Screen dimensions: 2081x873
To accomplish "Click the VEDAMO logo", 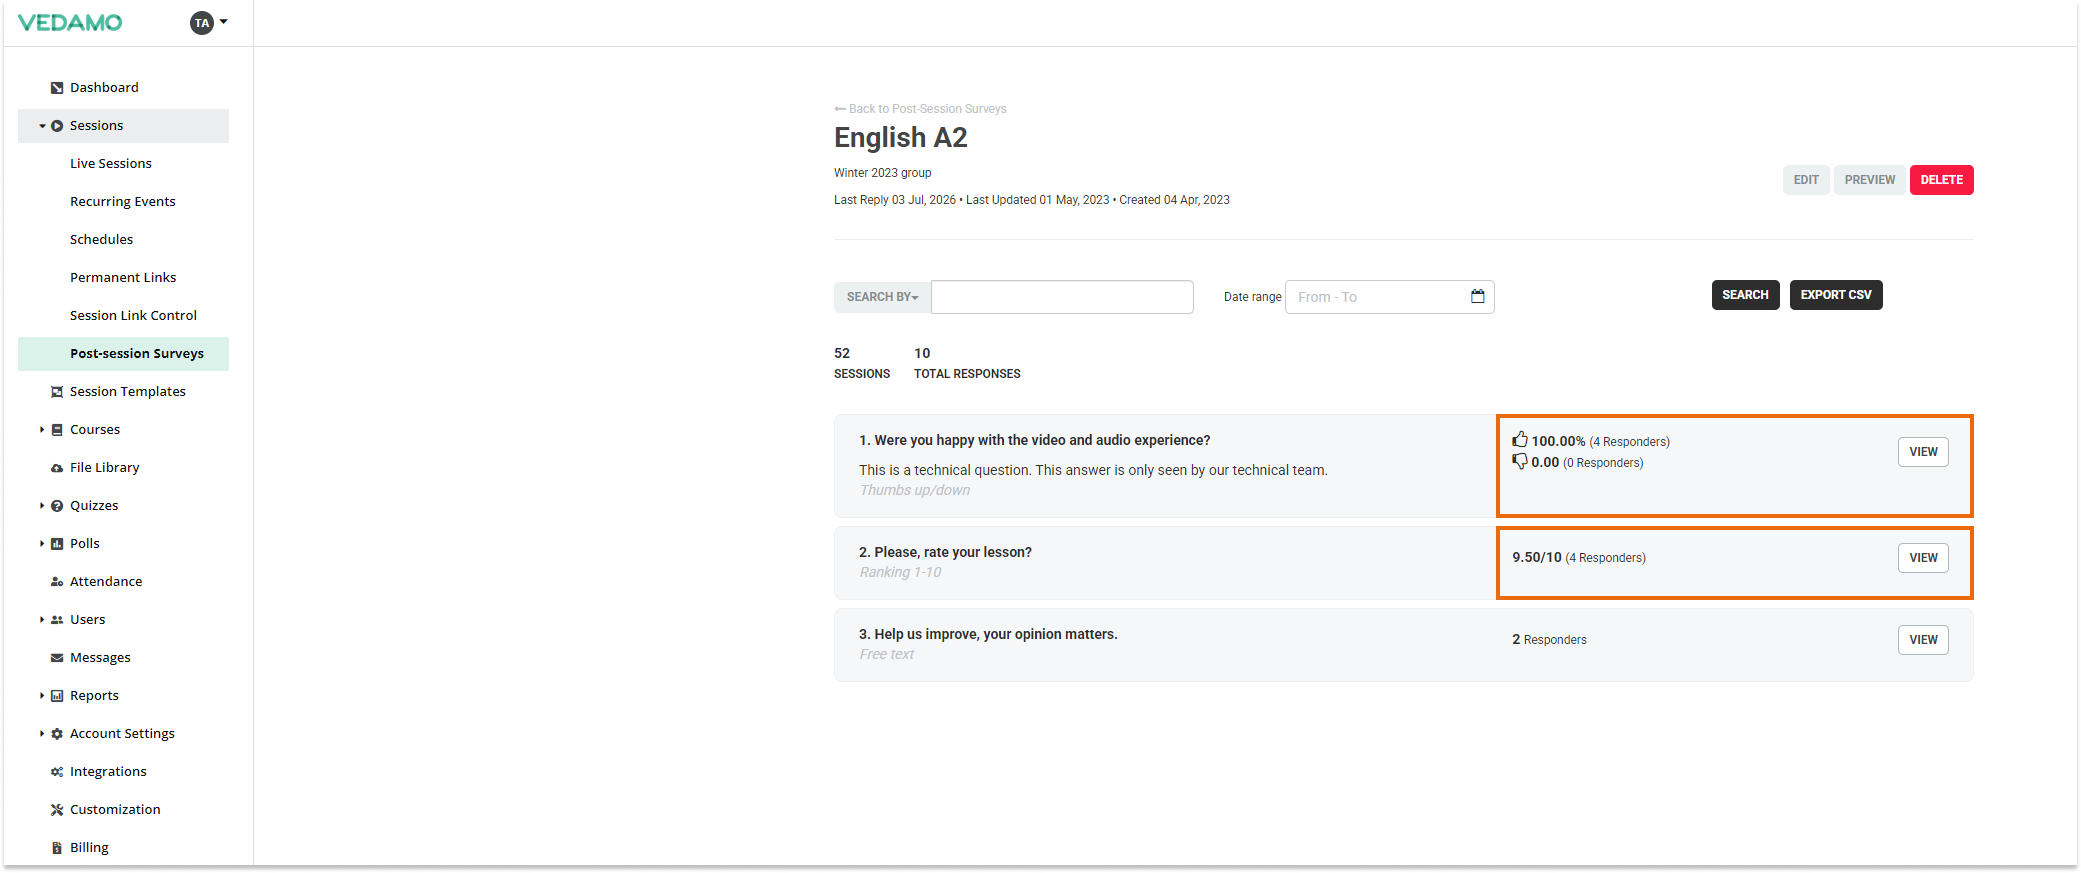I will tap(70, 23).
